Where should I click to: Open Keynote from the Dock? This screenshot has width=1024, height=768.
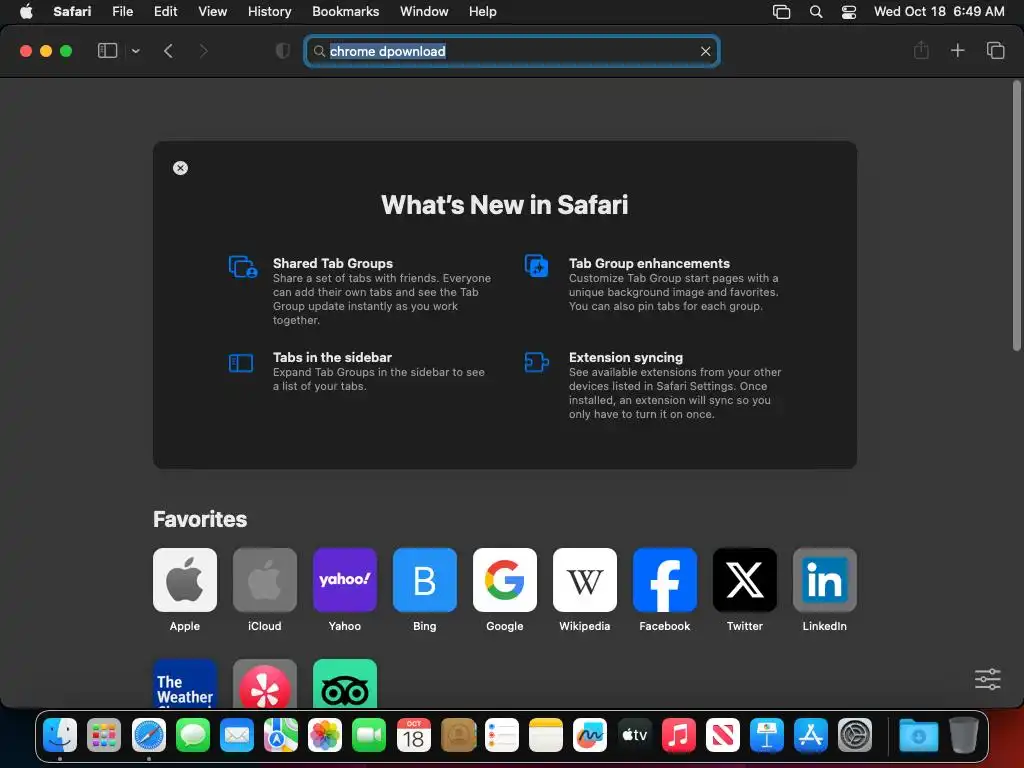[x=767, y=735]
